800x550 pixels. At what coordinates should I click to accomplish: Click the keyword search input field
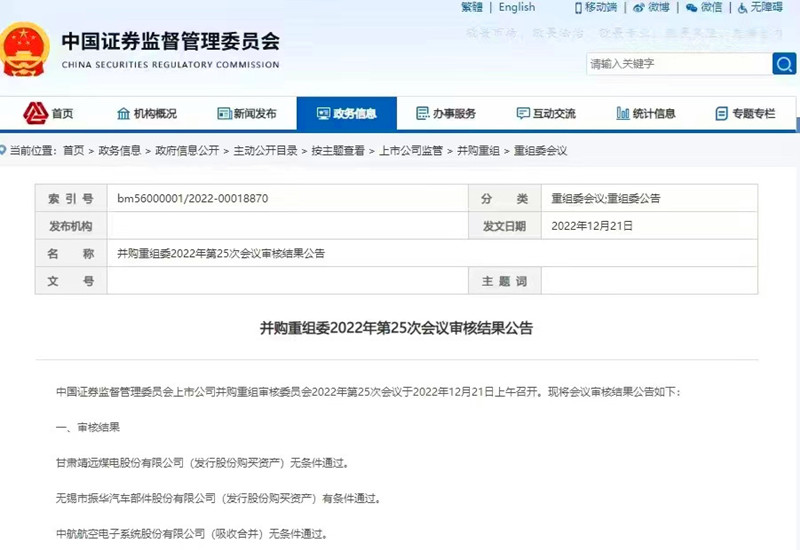[677, 63]
